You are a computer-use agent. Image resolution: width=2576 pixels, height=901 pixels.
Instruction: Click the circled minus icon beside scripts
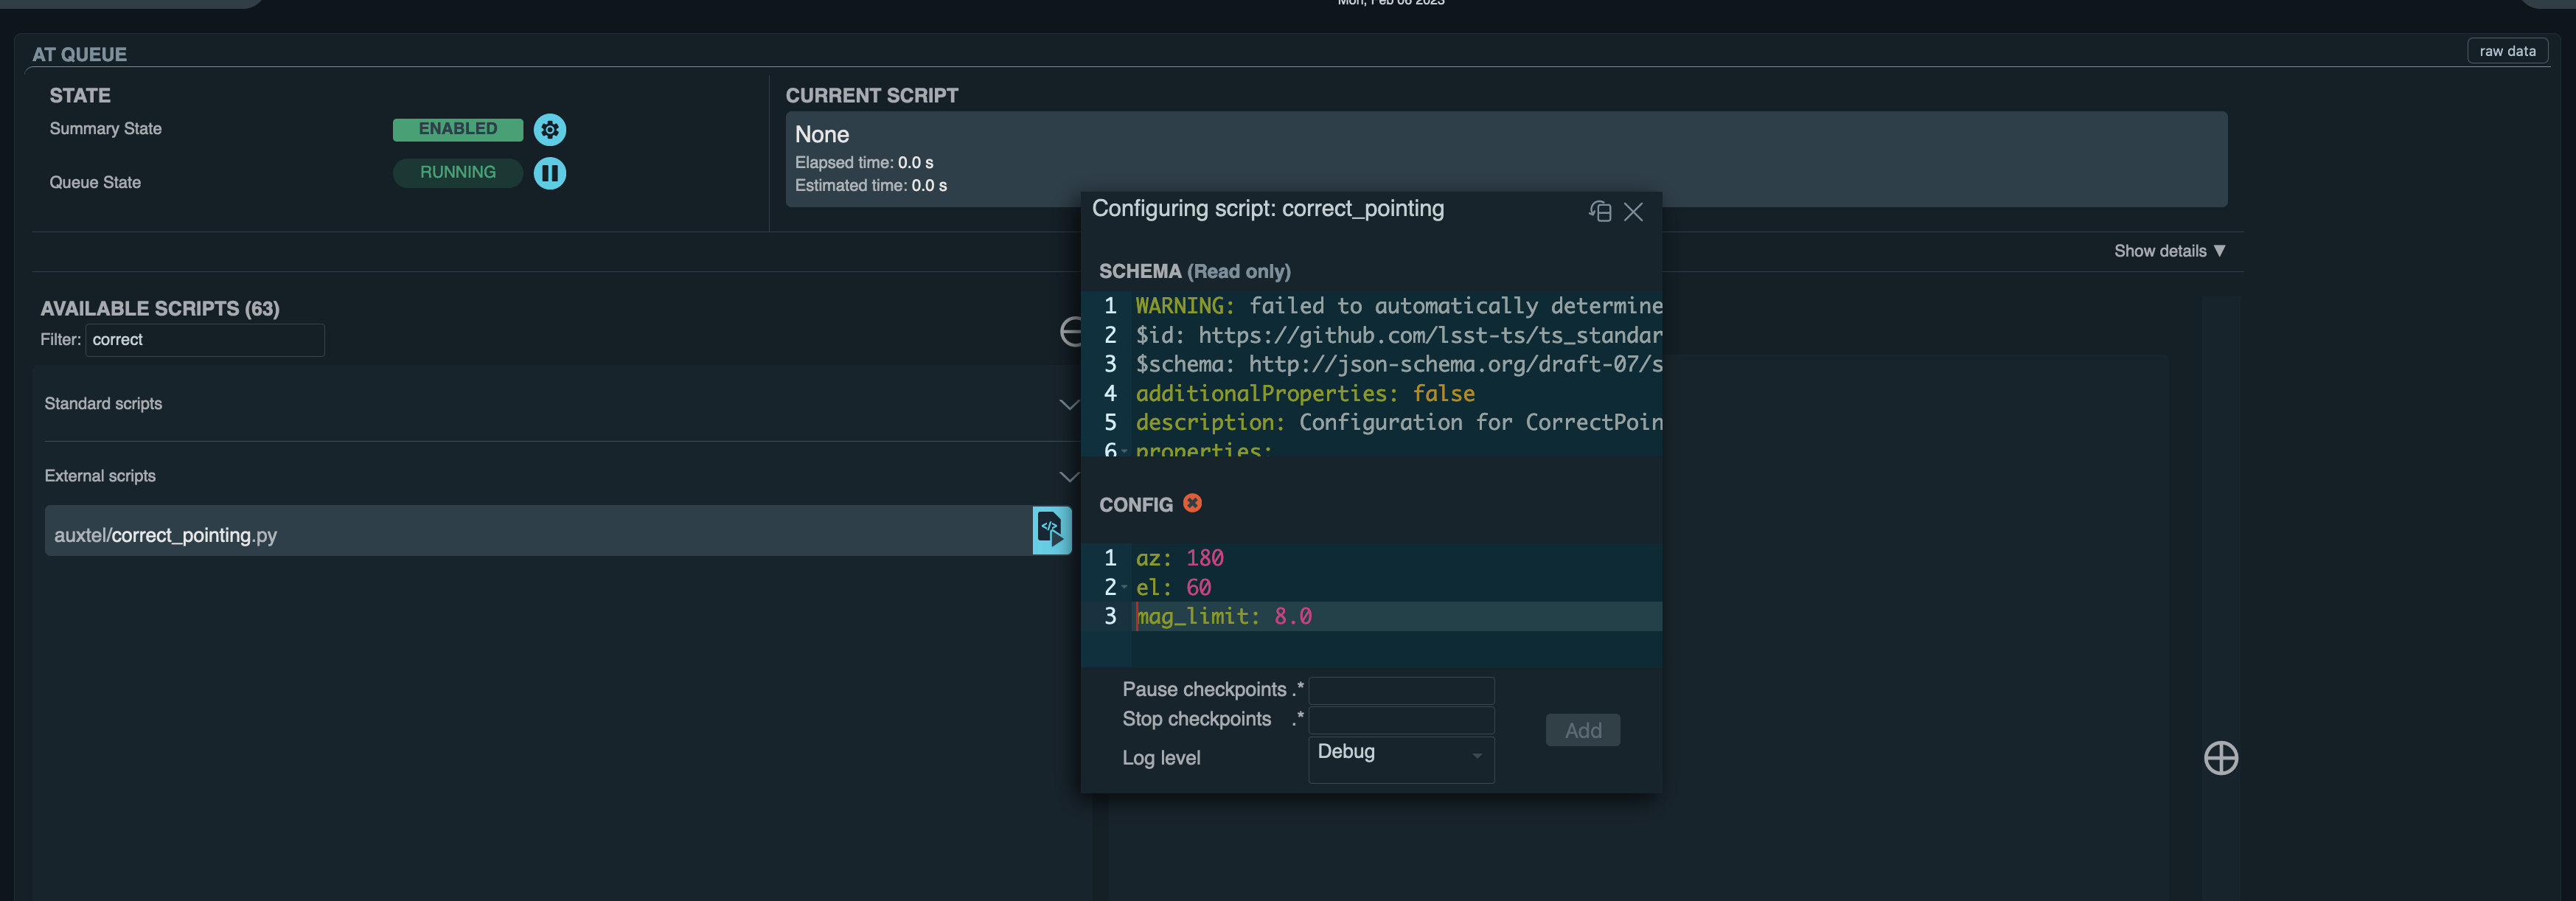(1070, 332)
